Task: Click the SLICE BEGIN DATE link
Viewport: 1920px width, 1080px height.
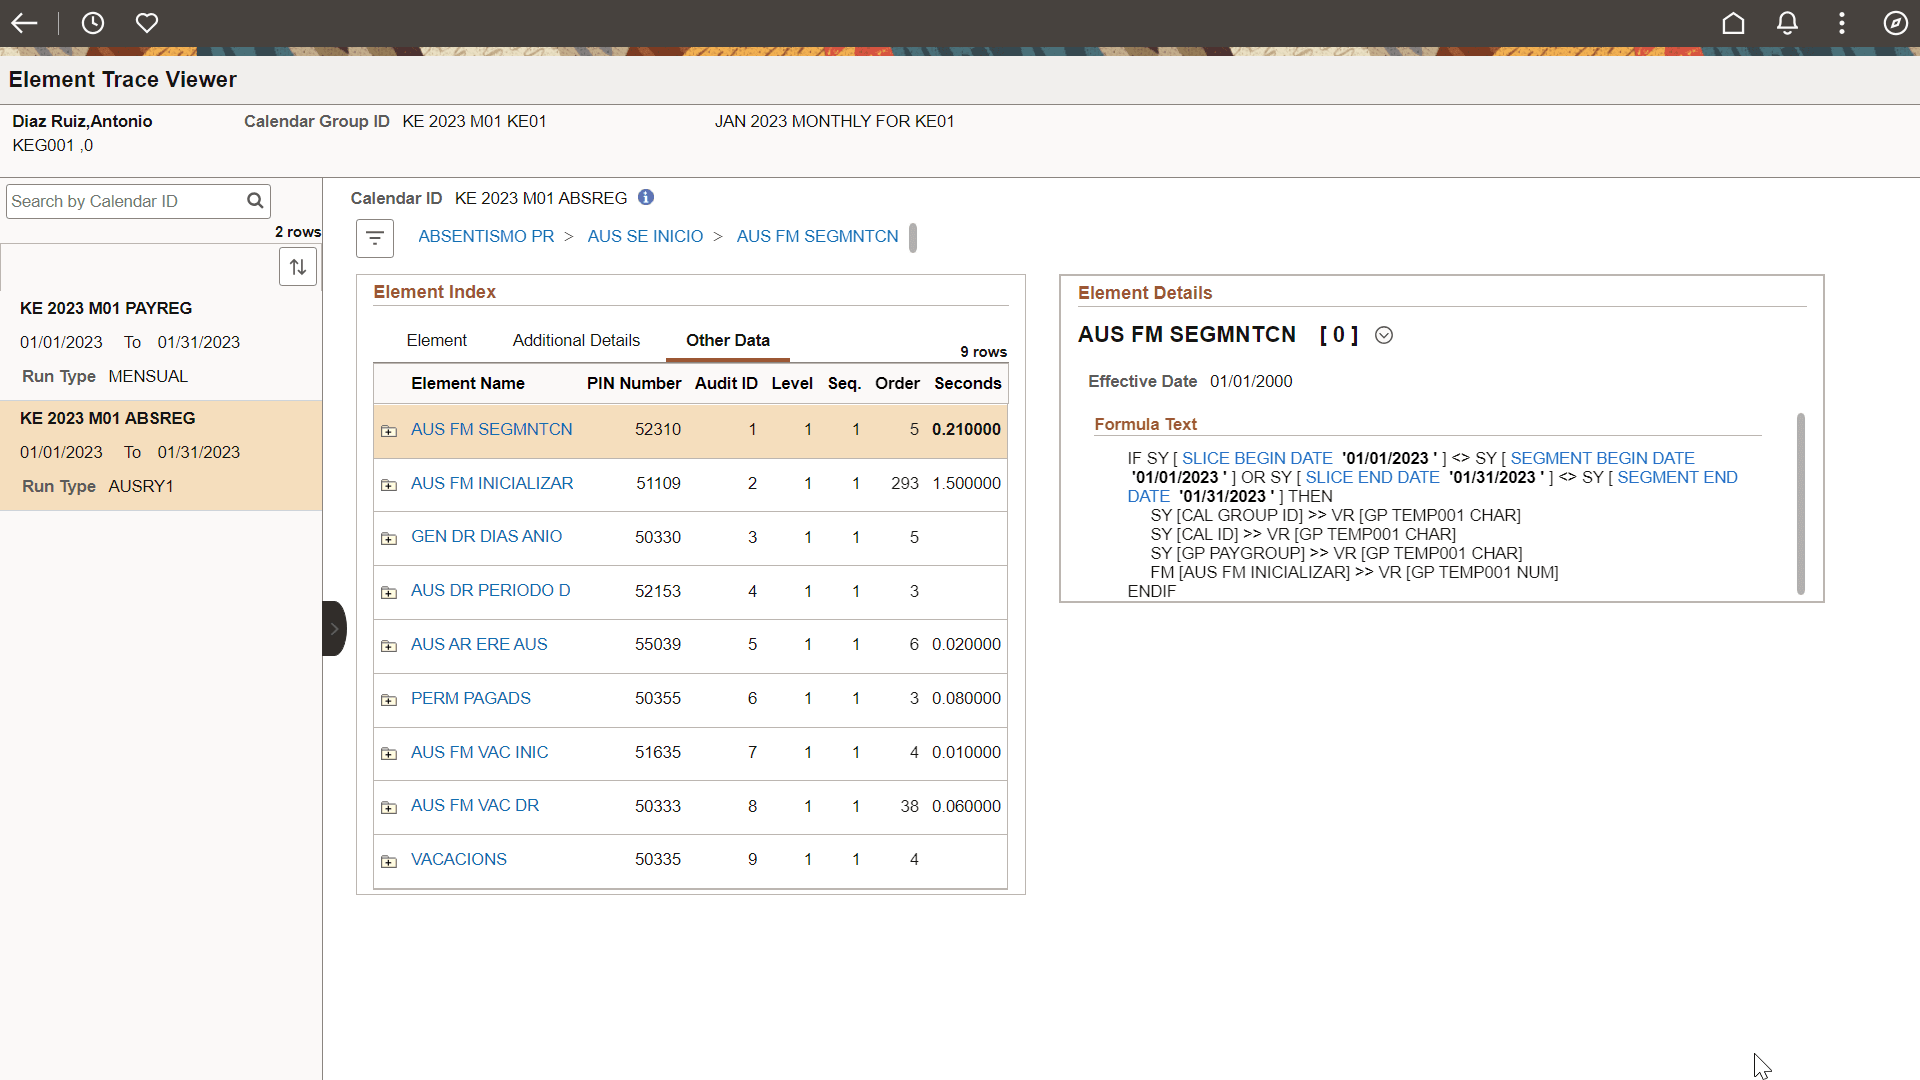Action: click(x=1256, y=458)
